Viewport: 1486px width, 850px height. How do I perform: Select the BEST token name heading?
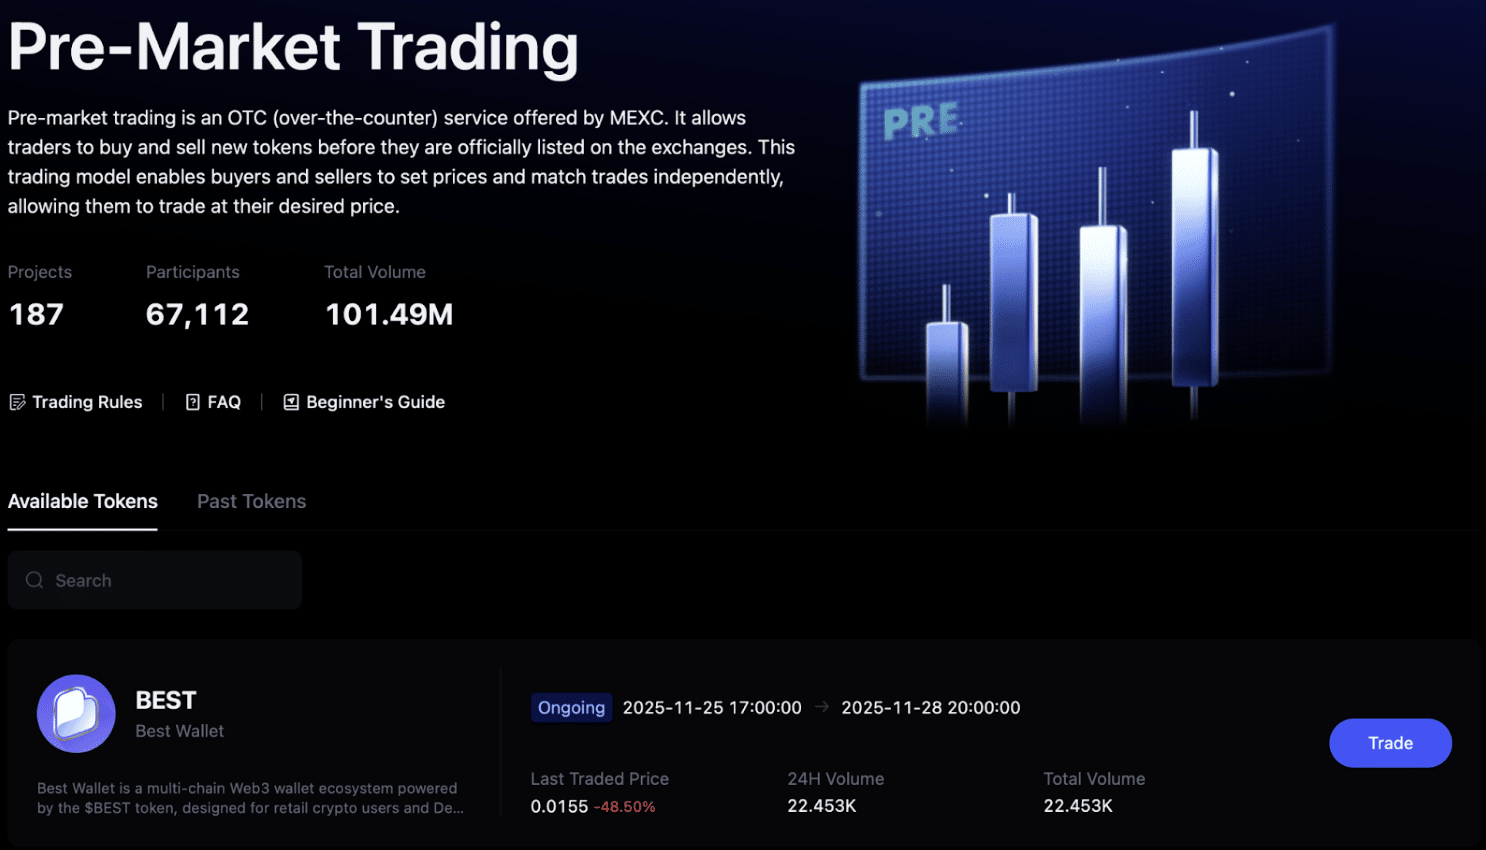pos(166,700)
